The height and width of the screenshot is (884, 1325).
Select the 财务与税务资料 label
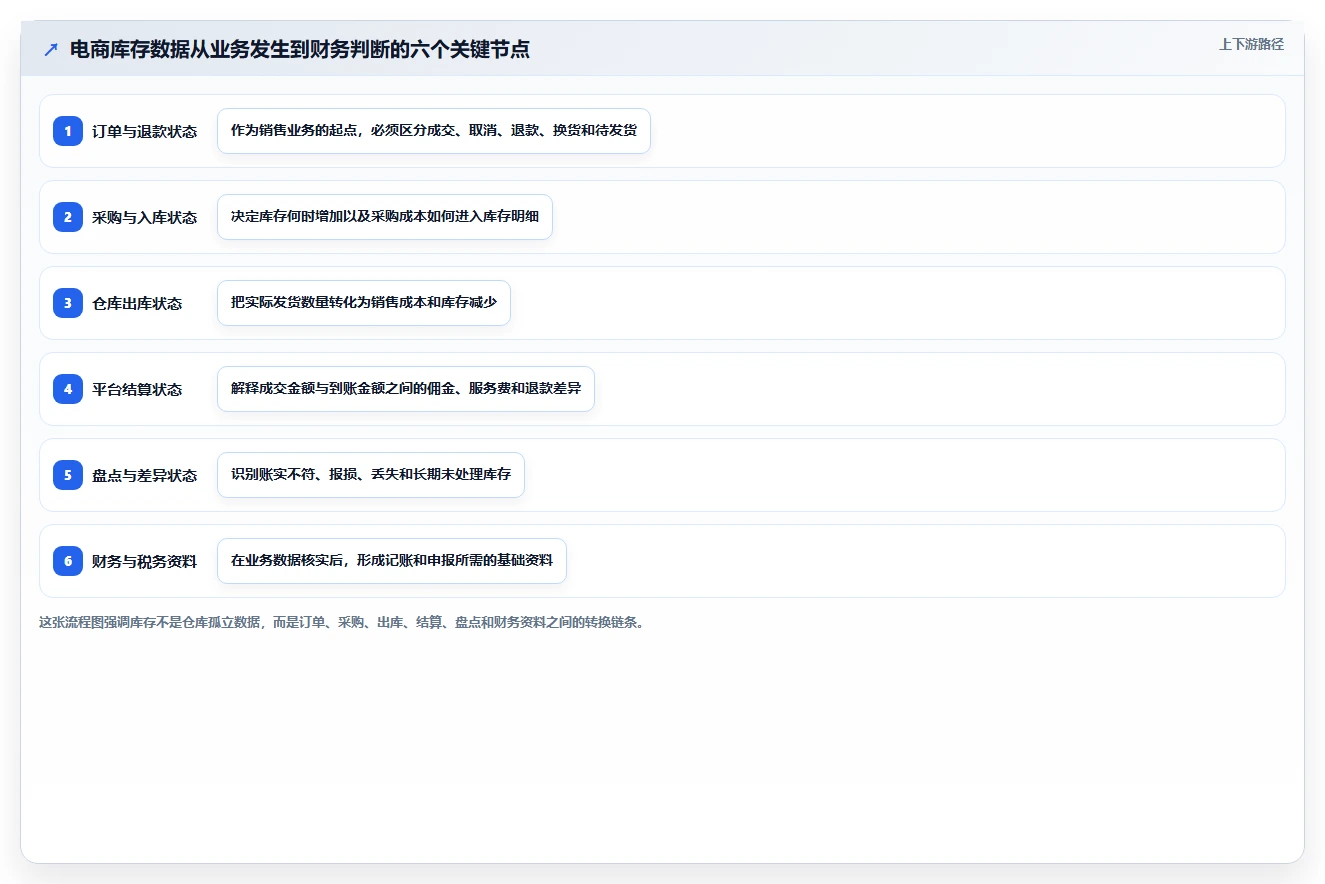click(144, 562)
